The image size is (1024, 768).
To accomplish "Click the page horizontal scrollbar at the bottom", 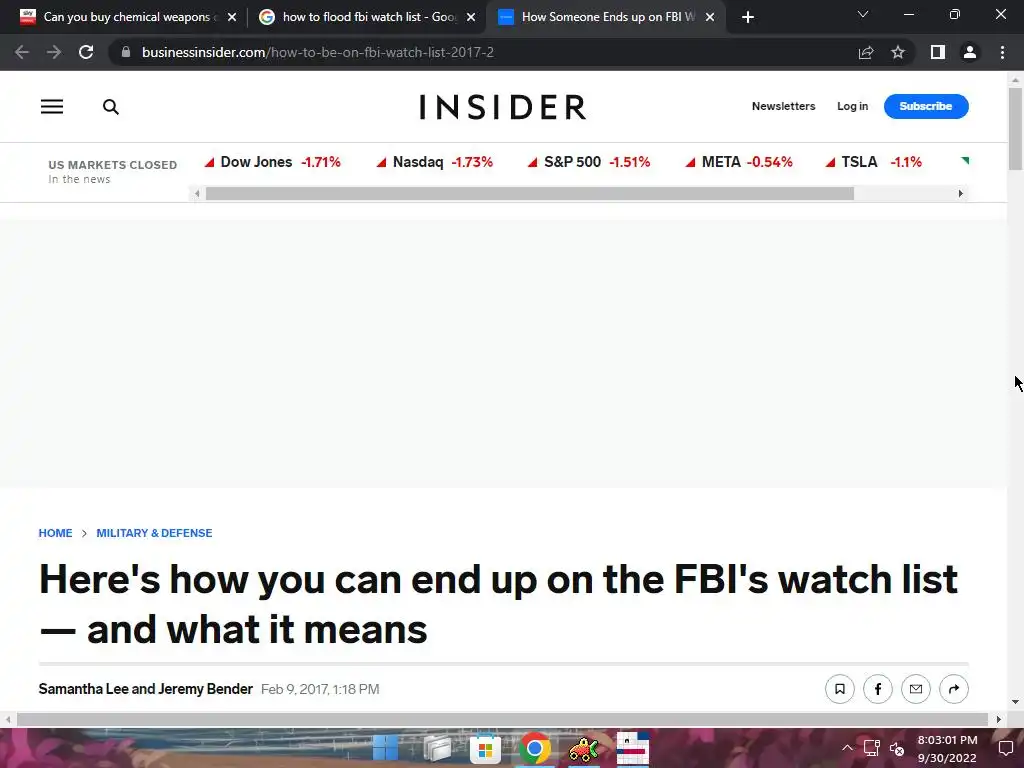I will (x=502, y=719).
